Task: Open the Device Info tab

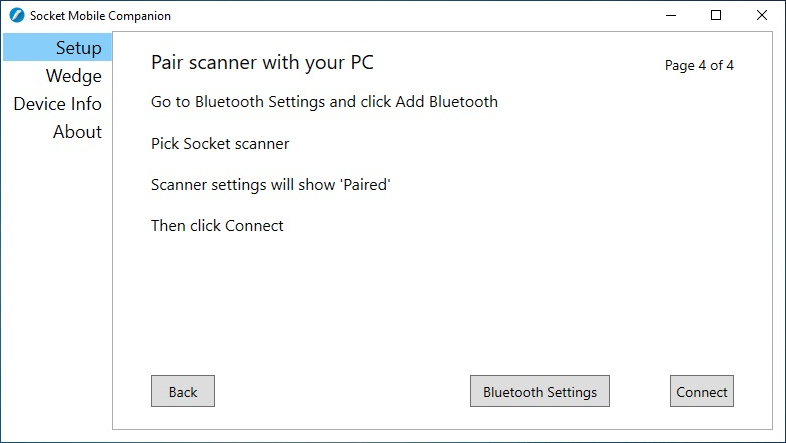Action: point(58,104)
